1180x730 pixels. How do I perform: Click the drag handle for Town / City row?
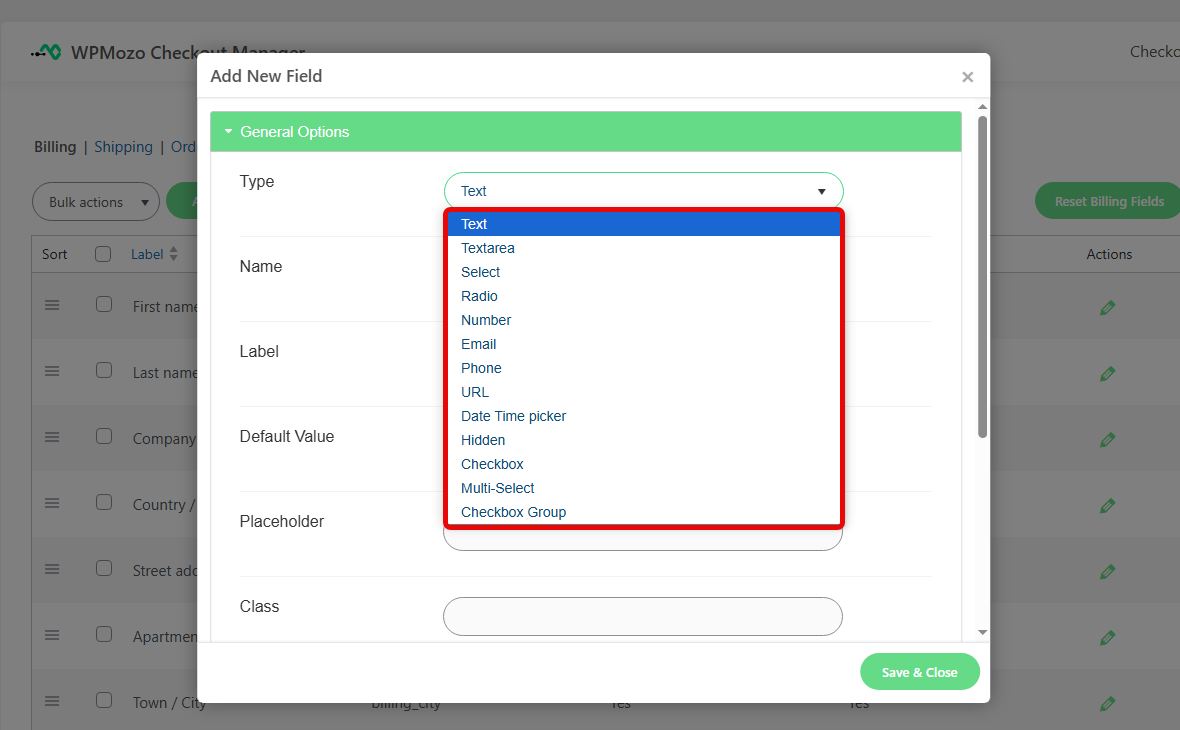pos(52,701)
